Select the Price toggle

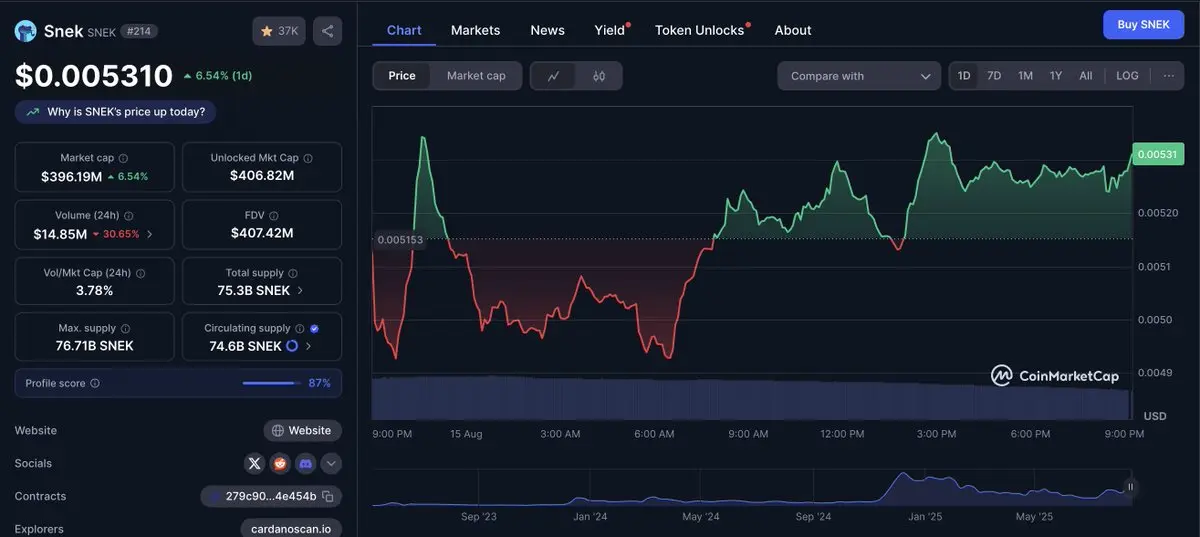[x=402, y=76]
